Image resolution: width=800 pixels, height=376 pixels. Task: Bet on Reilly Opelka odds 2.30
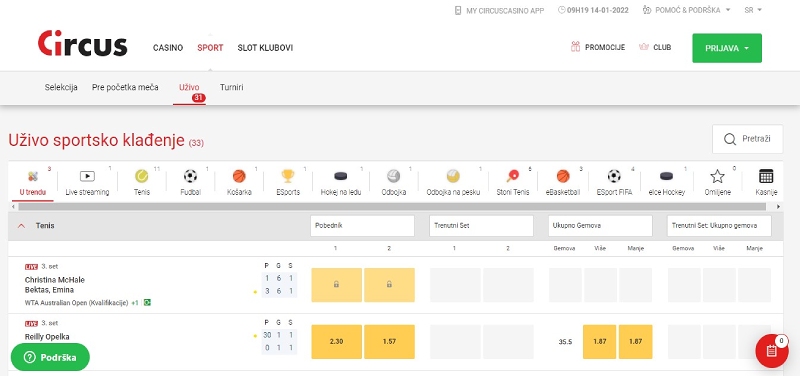pos(336,342)
